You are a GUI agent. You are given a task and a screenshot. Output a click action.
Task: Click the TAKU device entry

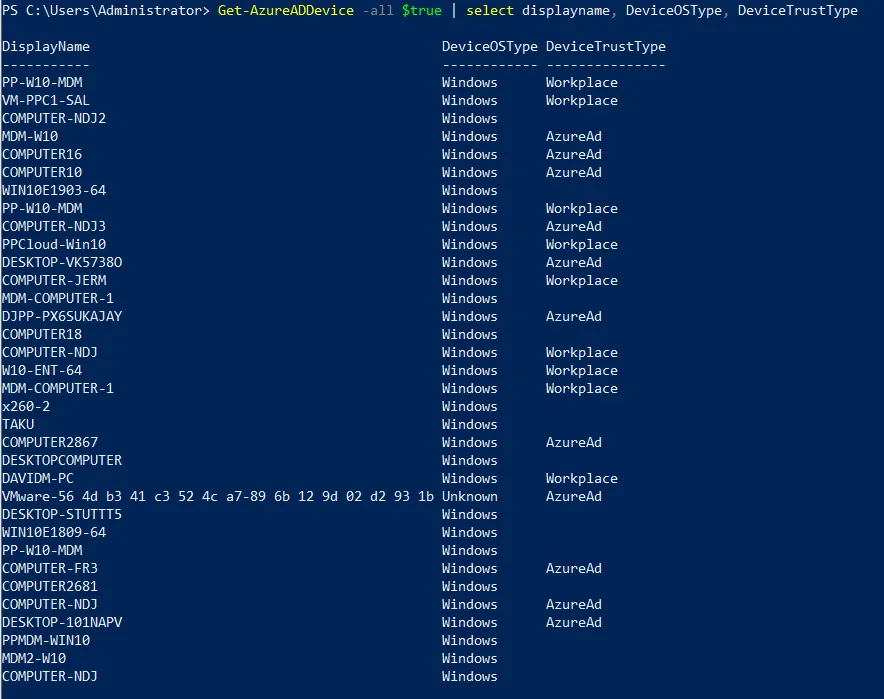(x=18, y=425)
